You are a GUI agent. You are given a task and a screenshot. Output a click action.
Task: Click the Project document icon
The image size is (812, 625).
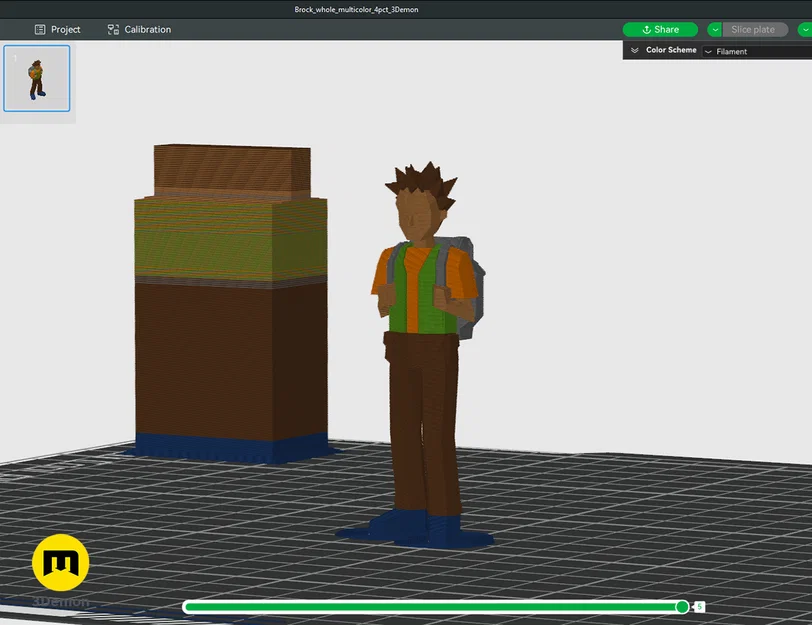pyautogui.click(x=40, y=30)
